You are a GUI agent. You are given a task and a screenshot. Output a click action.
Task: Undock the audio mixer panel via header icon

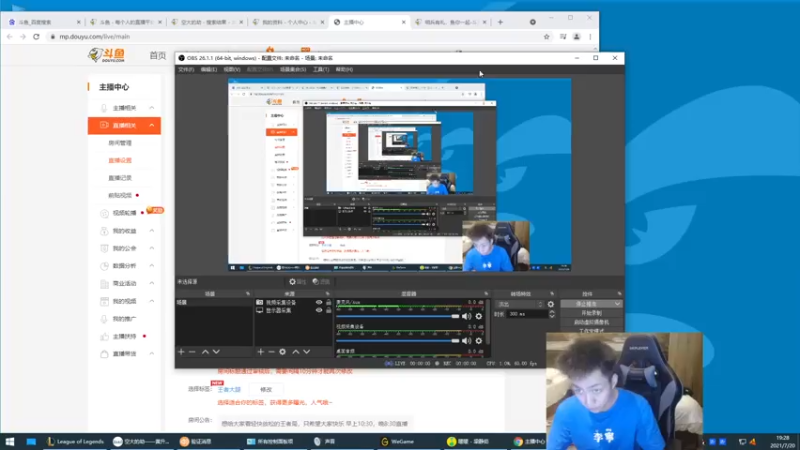pos(486,294)
